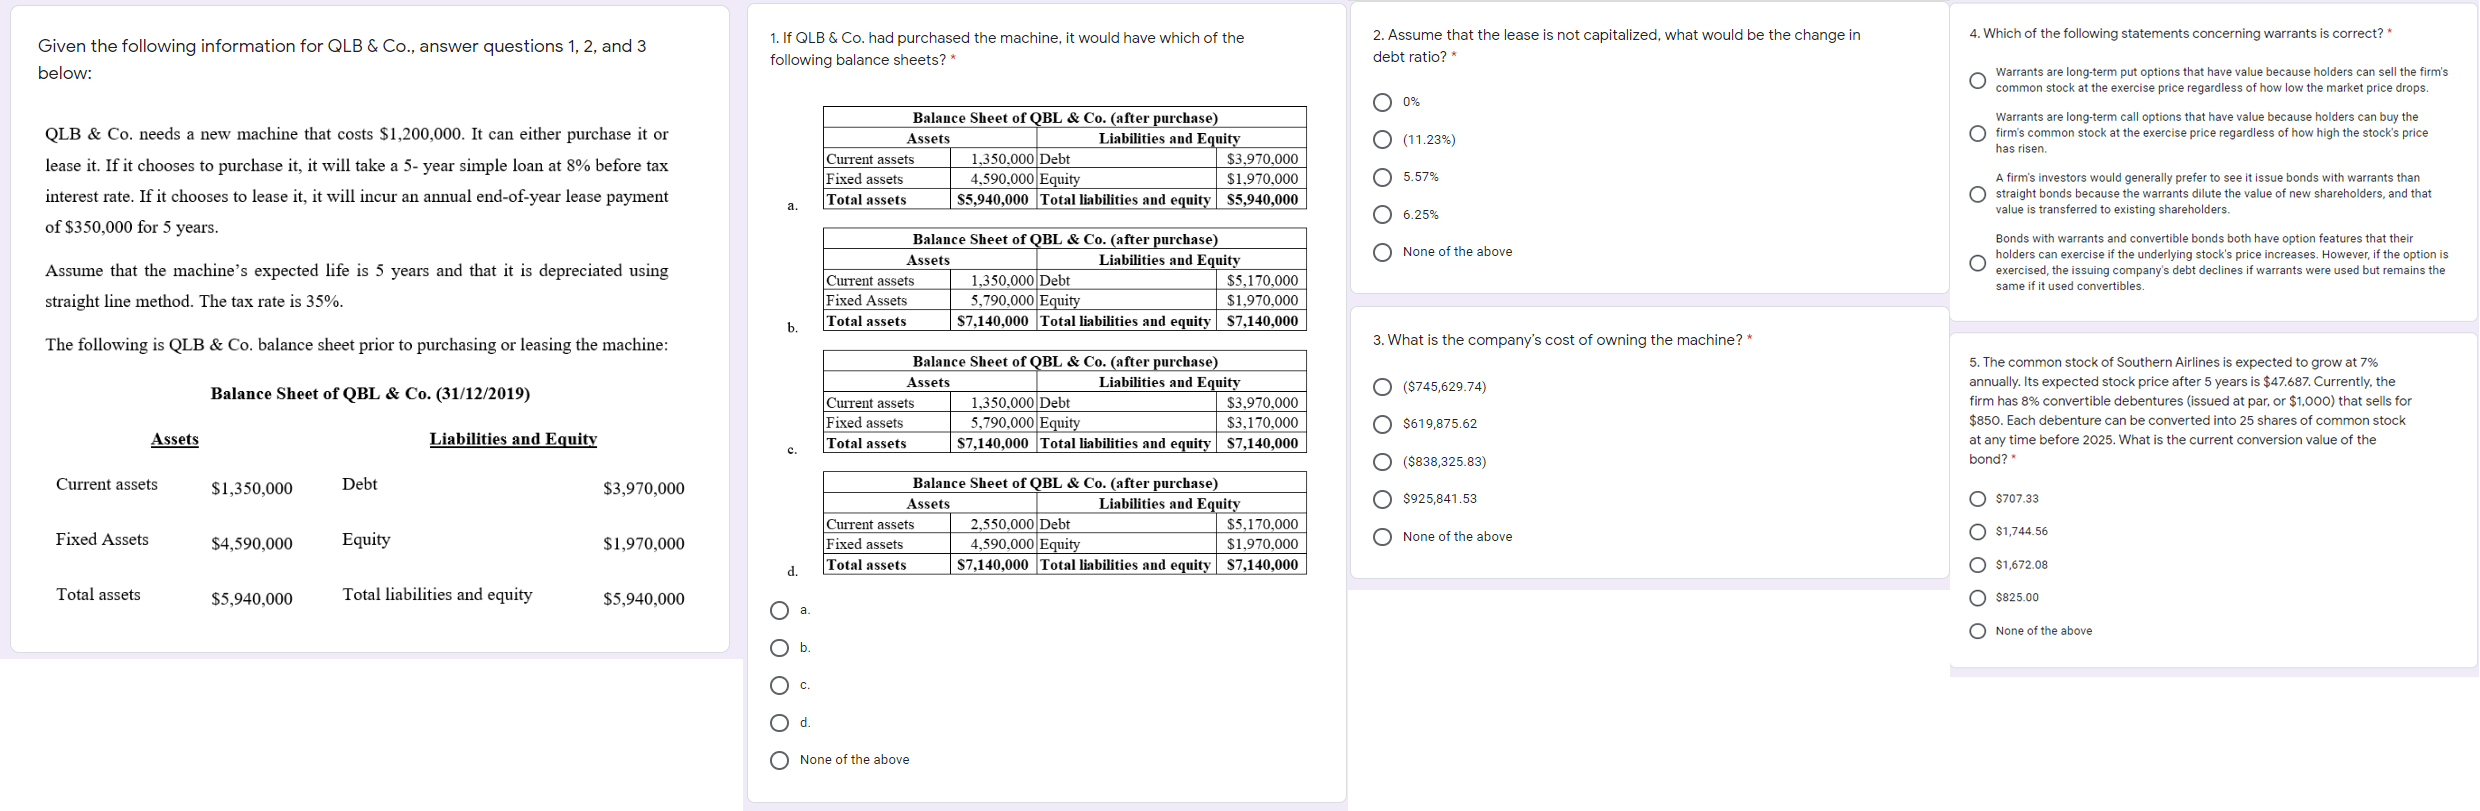Select ($838,325.83) for question 3
2480x811 pixels.
click(x=1383, y=461)
